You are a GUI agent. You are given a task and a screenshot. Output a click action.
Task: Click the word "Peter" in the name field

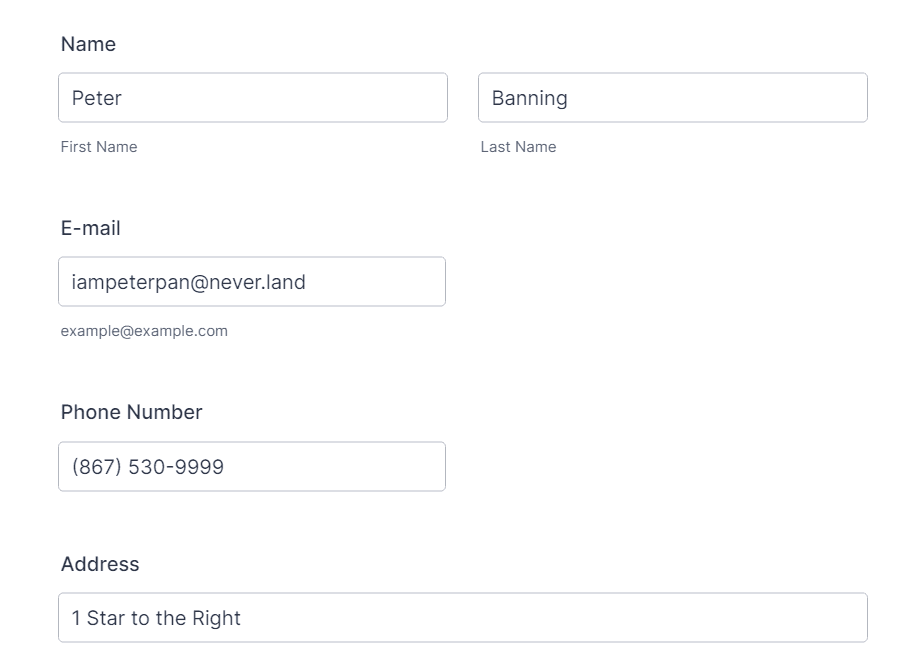click(97, 98)
